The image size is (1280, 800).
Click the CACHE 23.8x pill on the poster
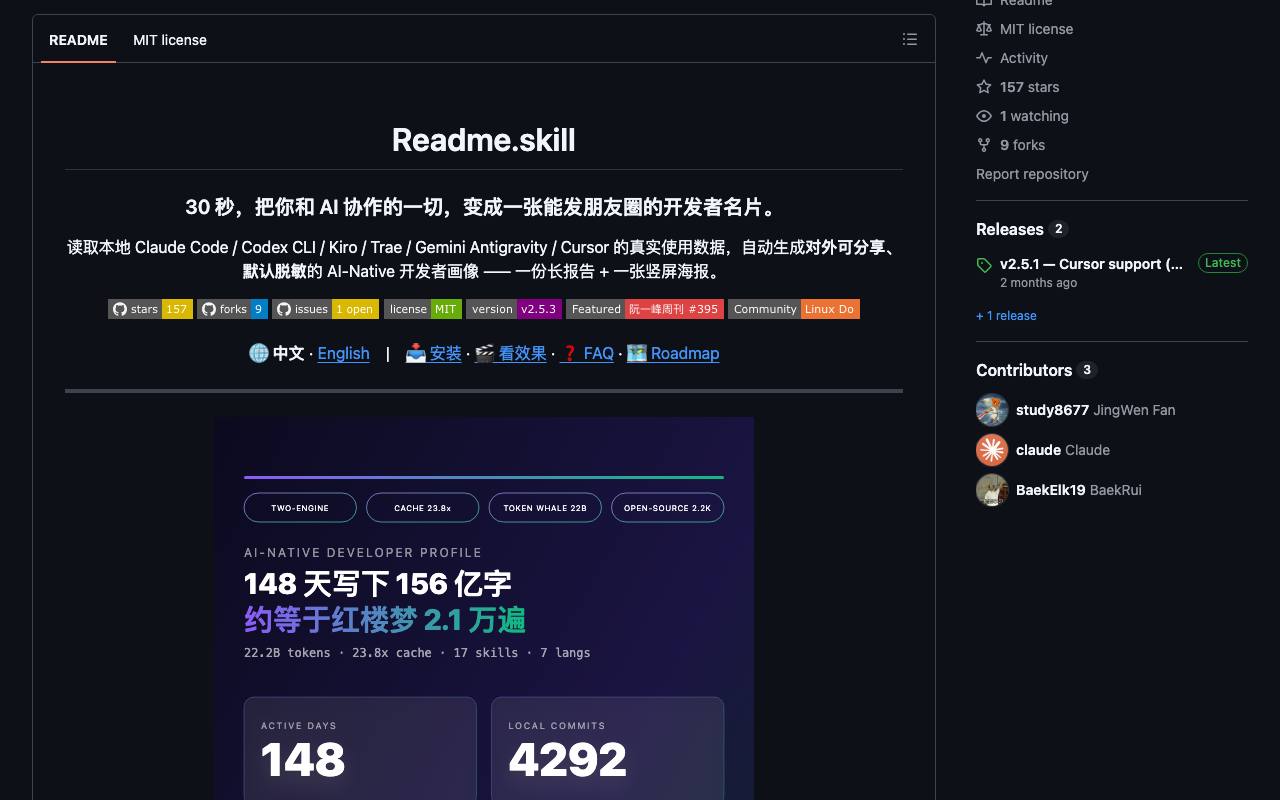coord(422,508)
